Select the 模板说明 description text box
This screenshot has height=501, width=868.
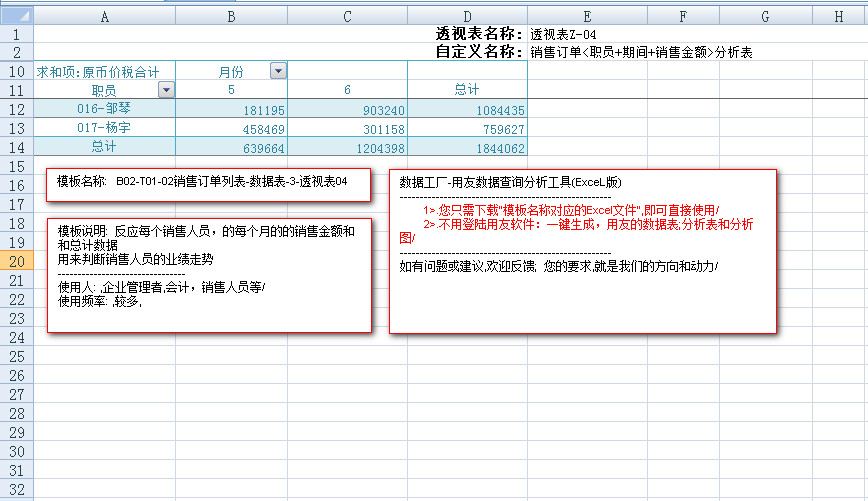point(209,274)
